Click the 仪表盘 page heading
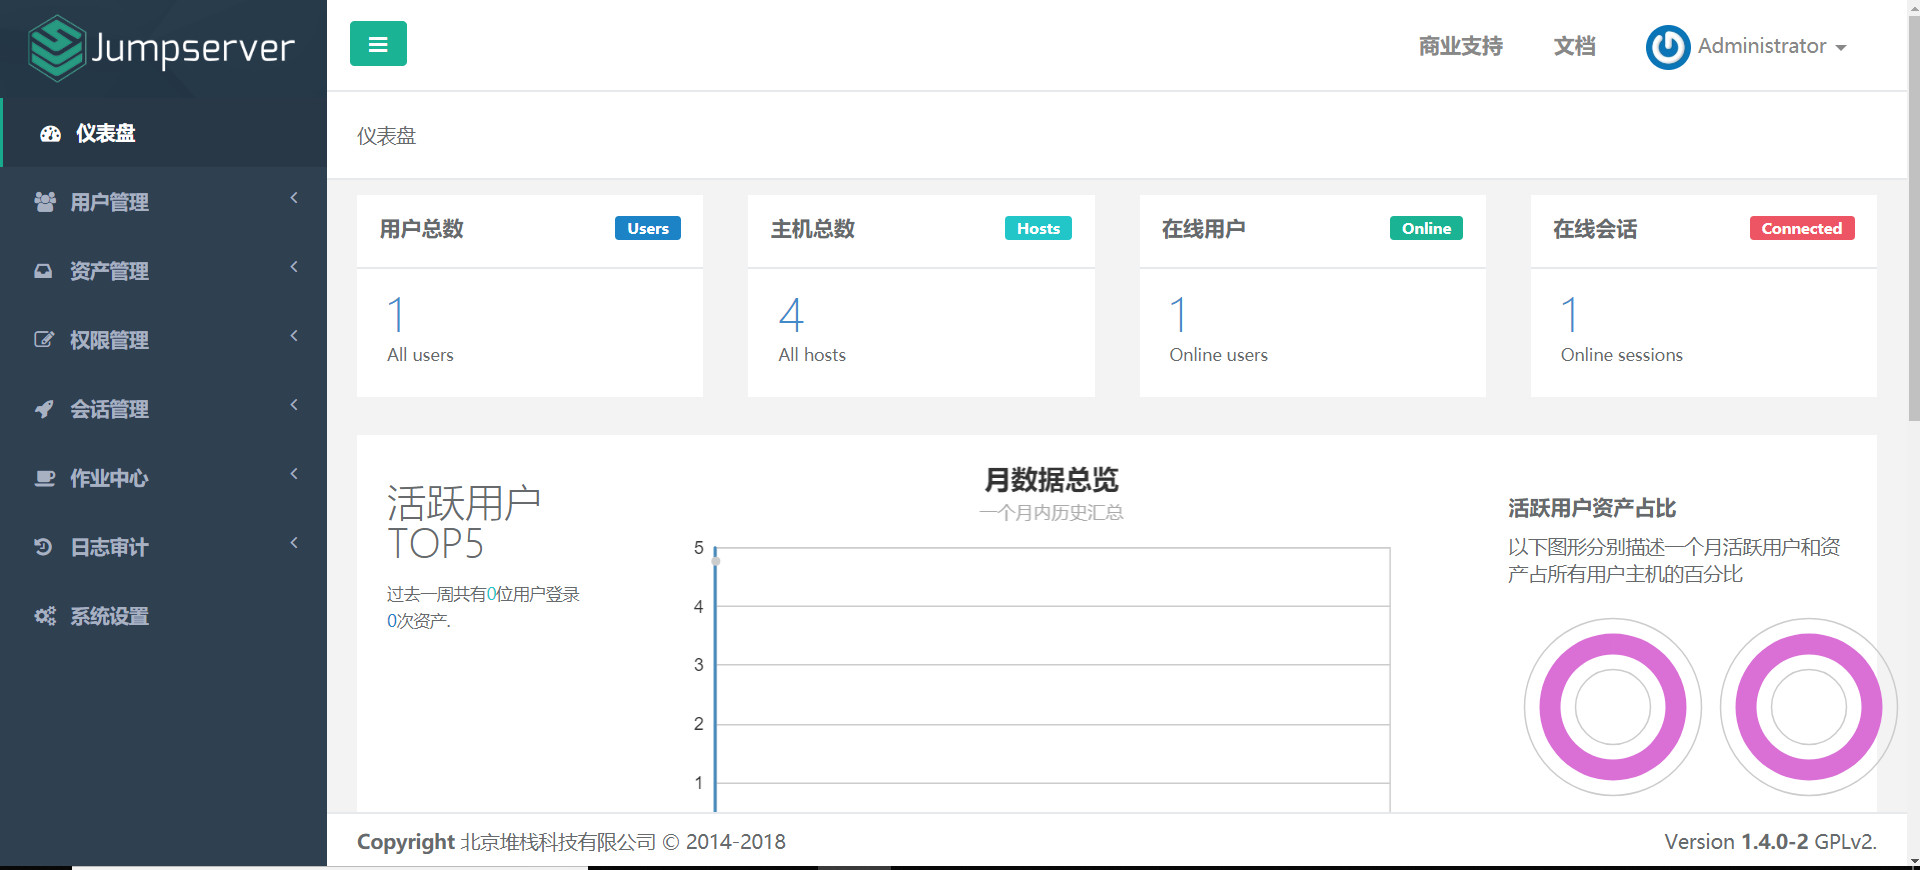The width and height of the screenshot is (1920, 870). (x=386, y=136)
